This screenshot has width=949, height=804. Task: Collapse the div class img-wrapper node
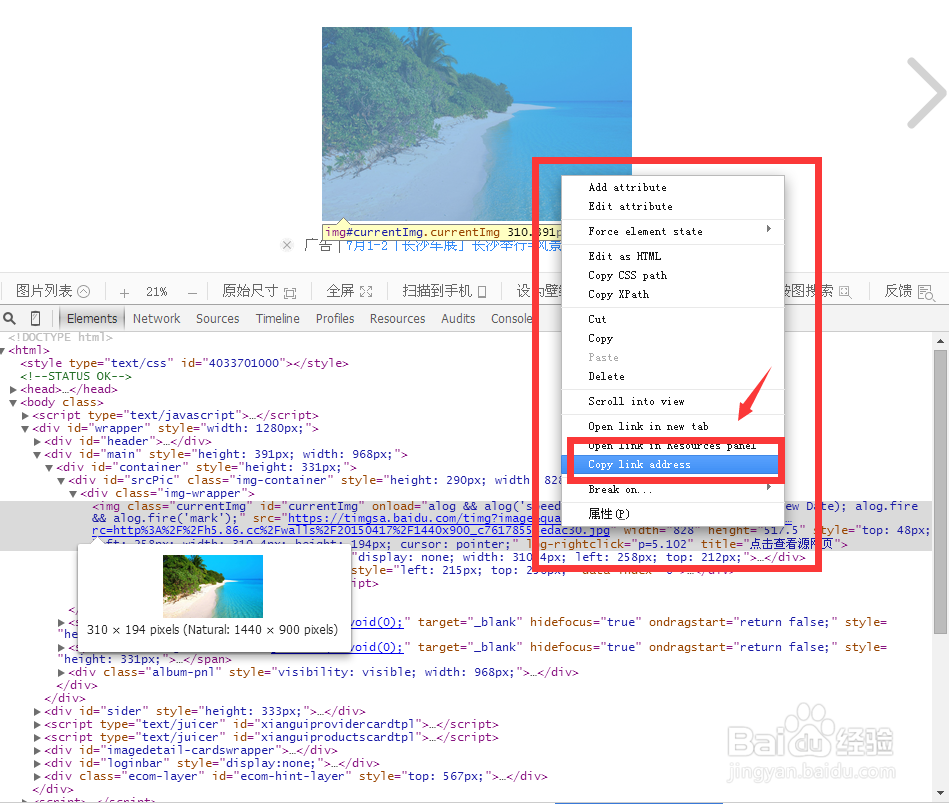point(73,493)
